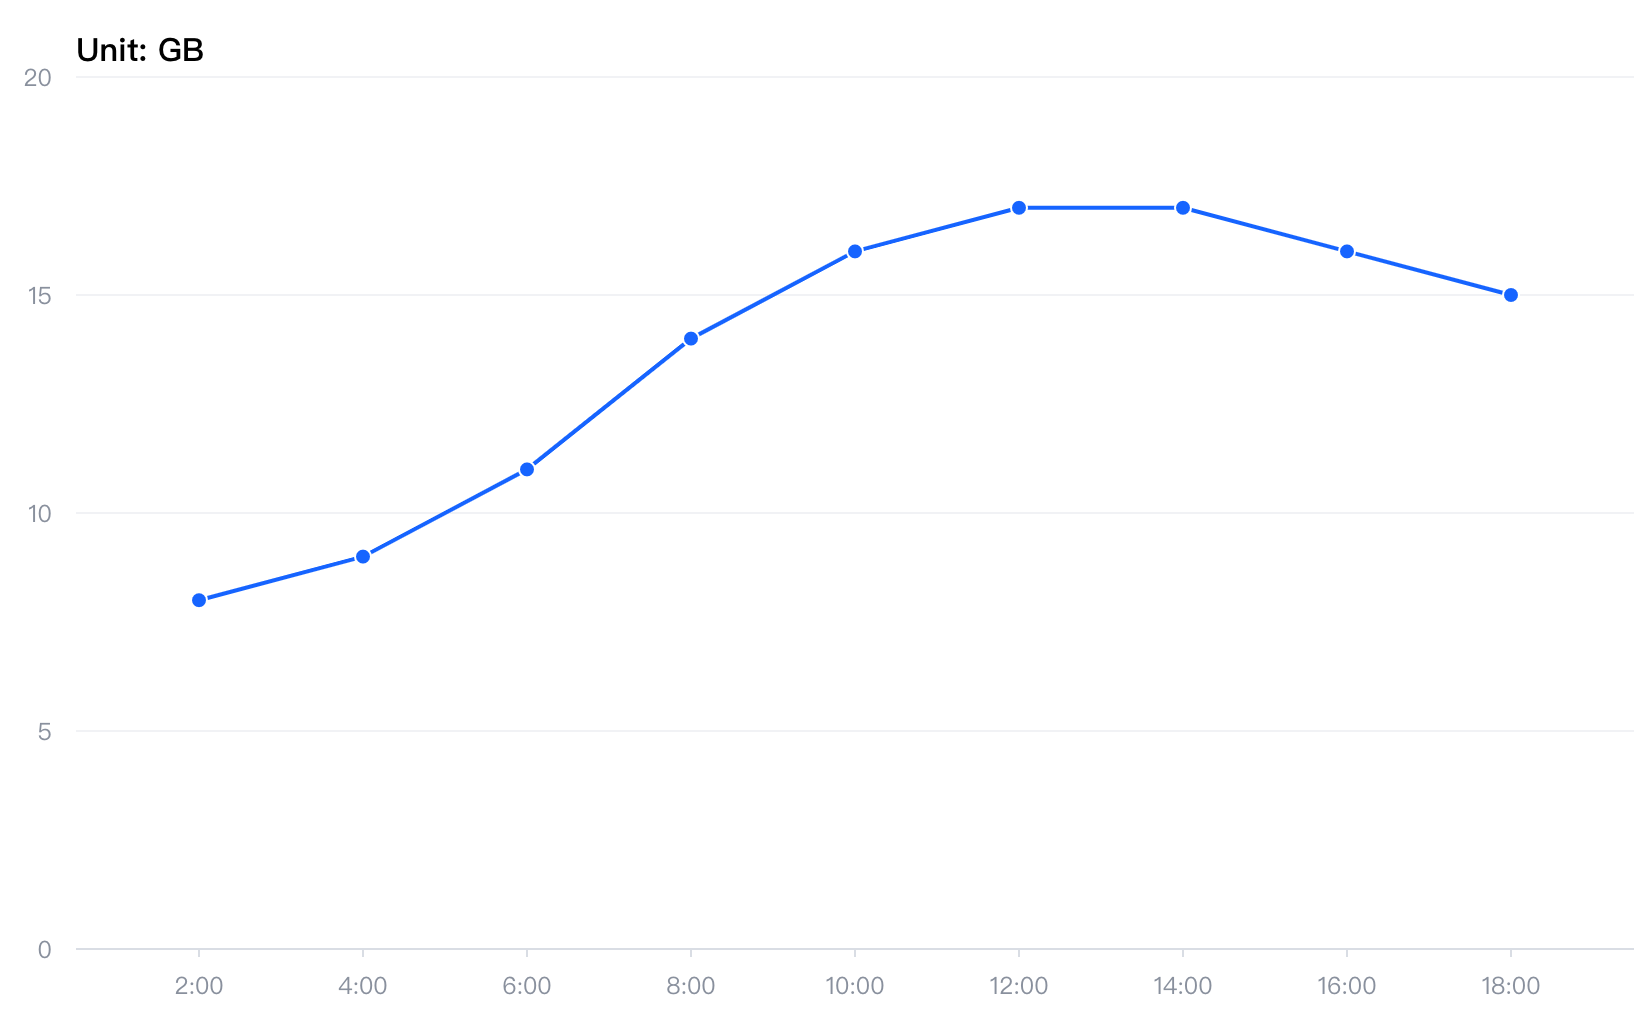This screenshot has height=1024, width=1652.
Task: Click the data point at 14:00
Action: coord(1183,207)
